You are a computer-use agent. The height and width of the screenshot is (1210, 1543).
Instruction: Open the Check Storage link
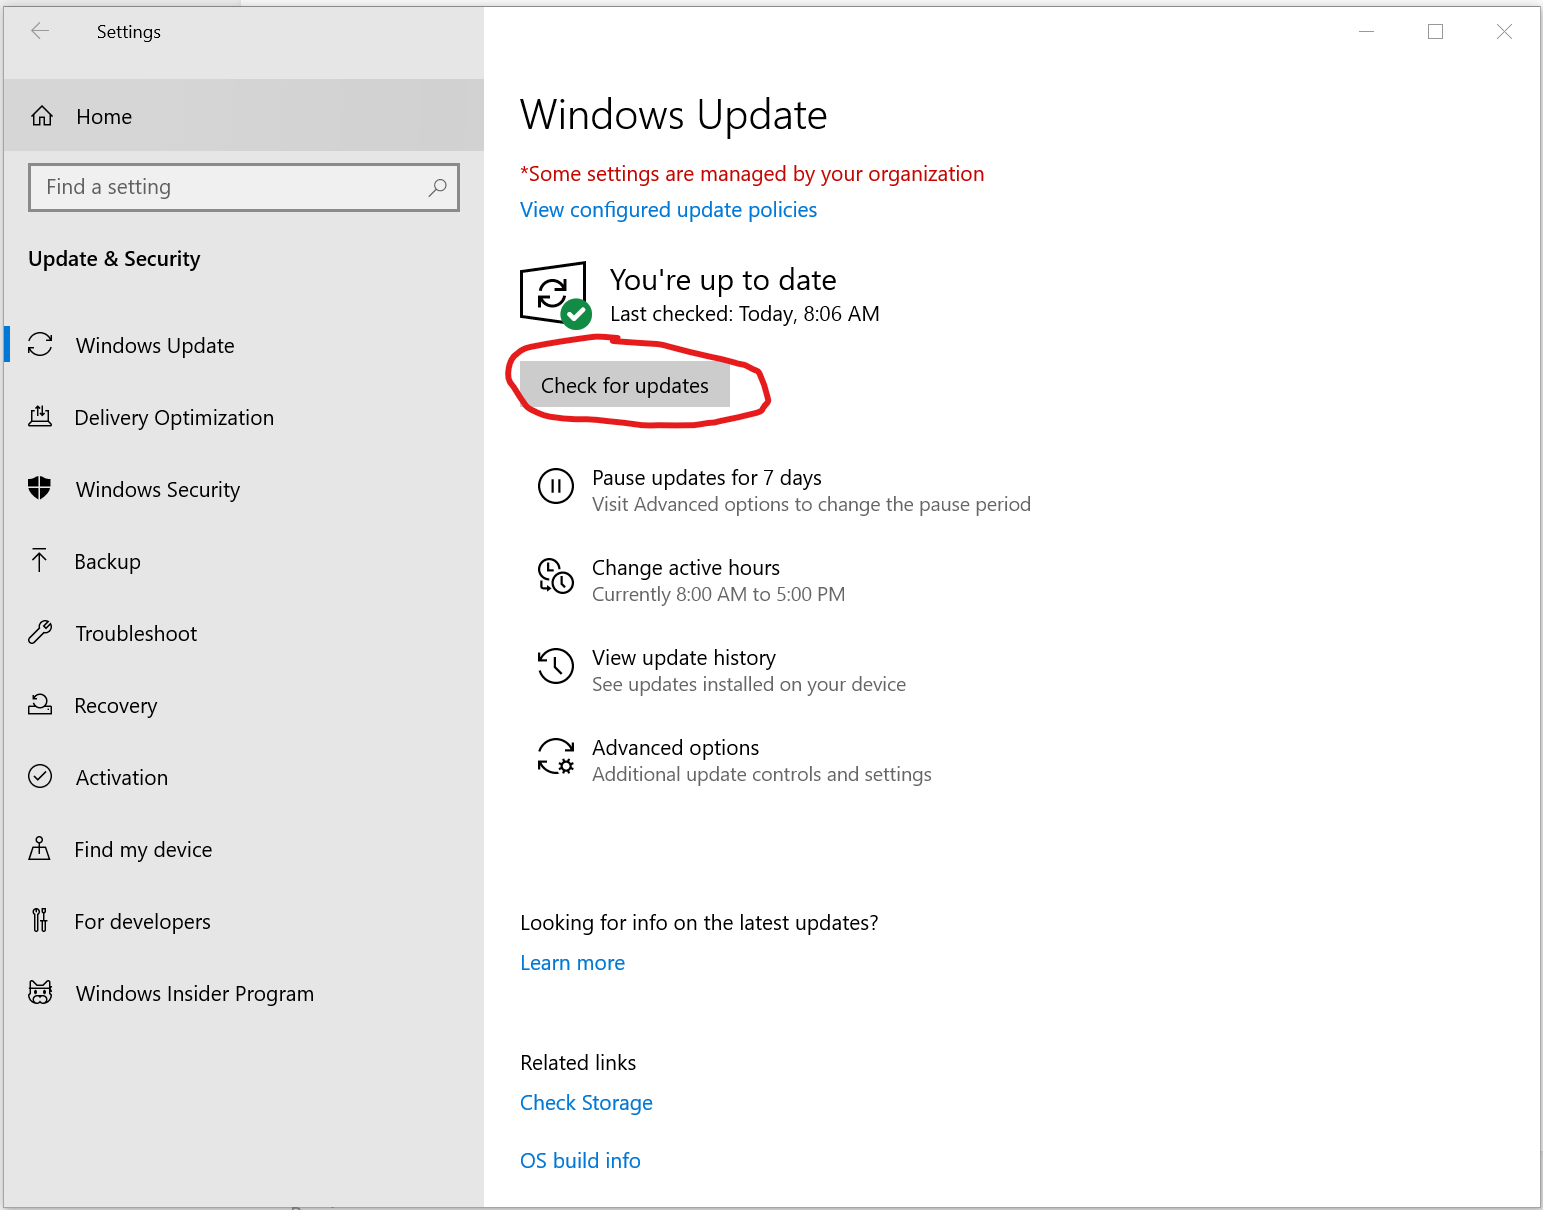586,1103
